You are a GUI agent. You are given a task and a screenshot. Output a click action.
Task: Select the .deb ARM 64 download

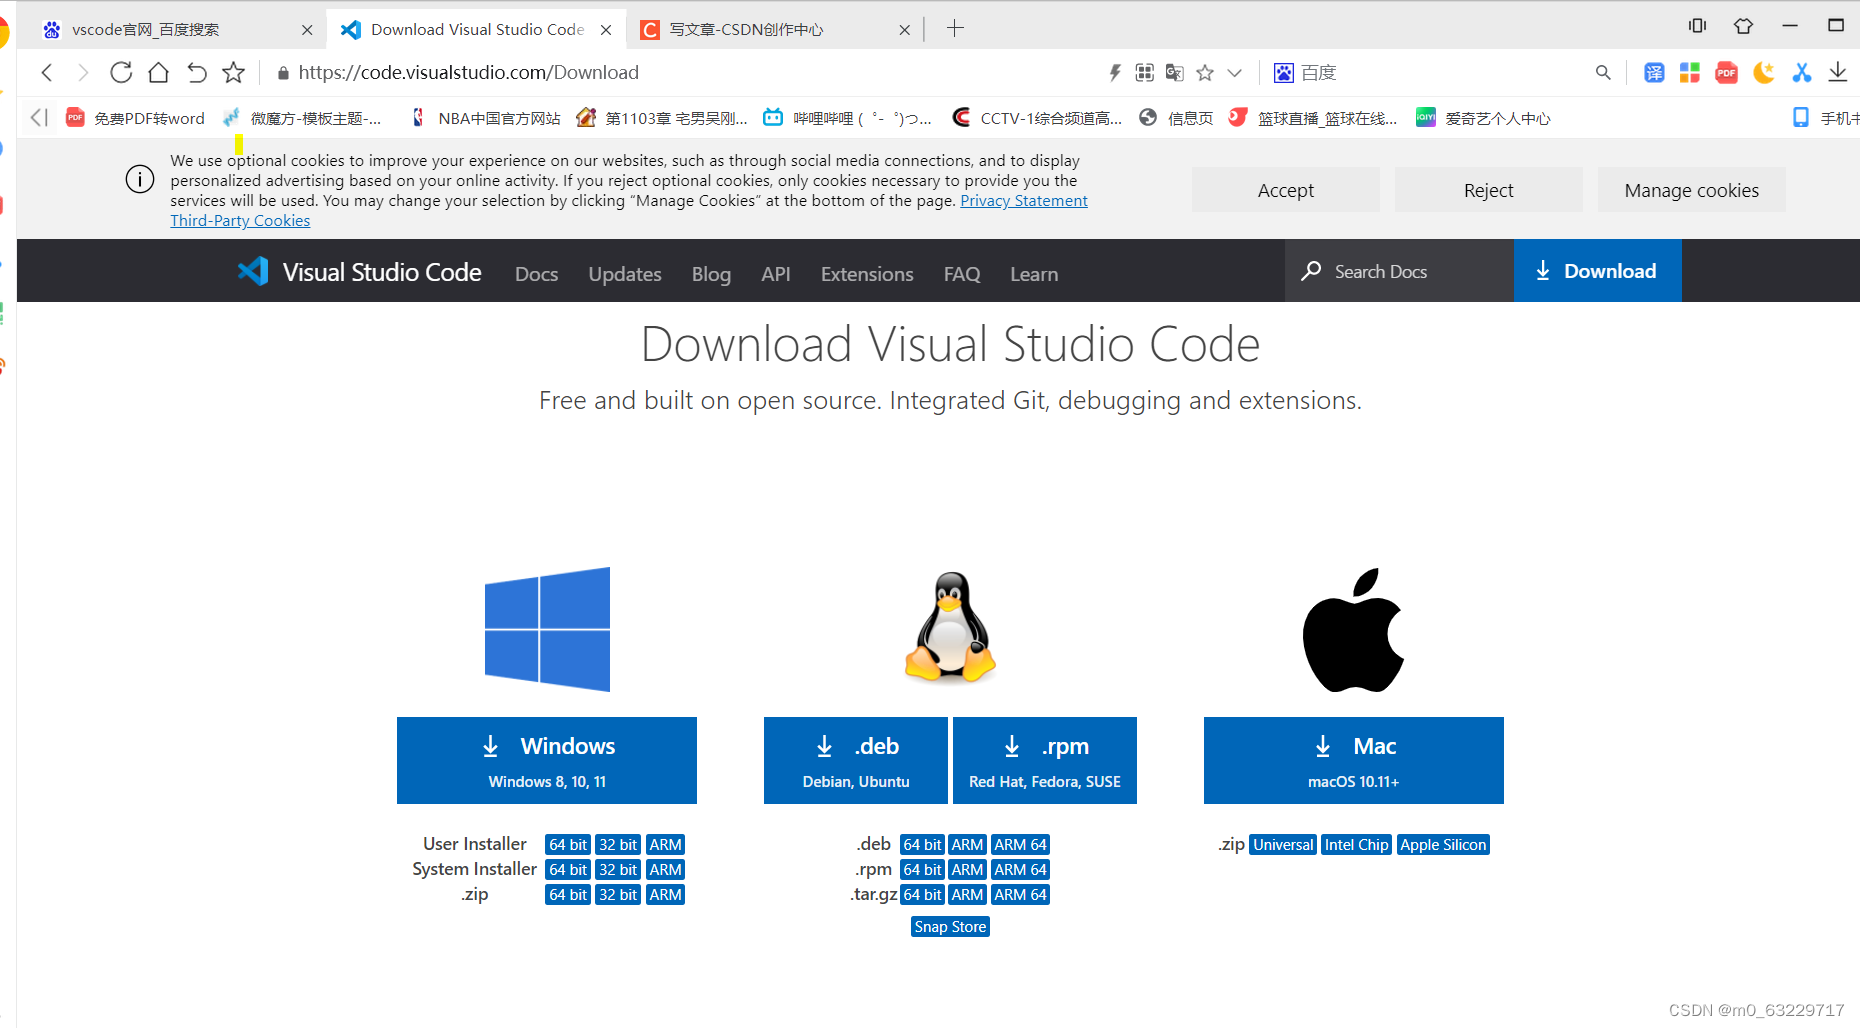pyautogui.click(x=1020, y=845)
